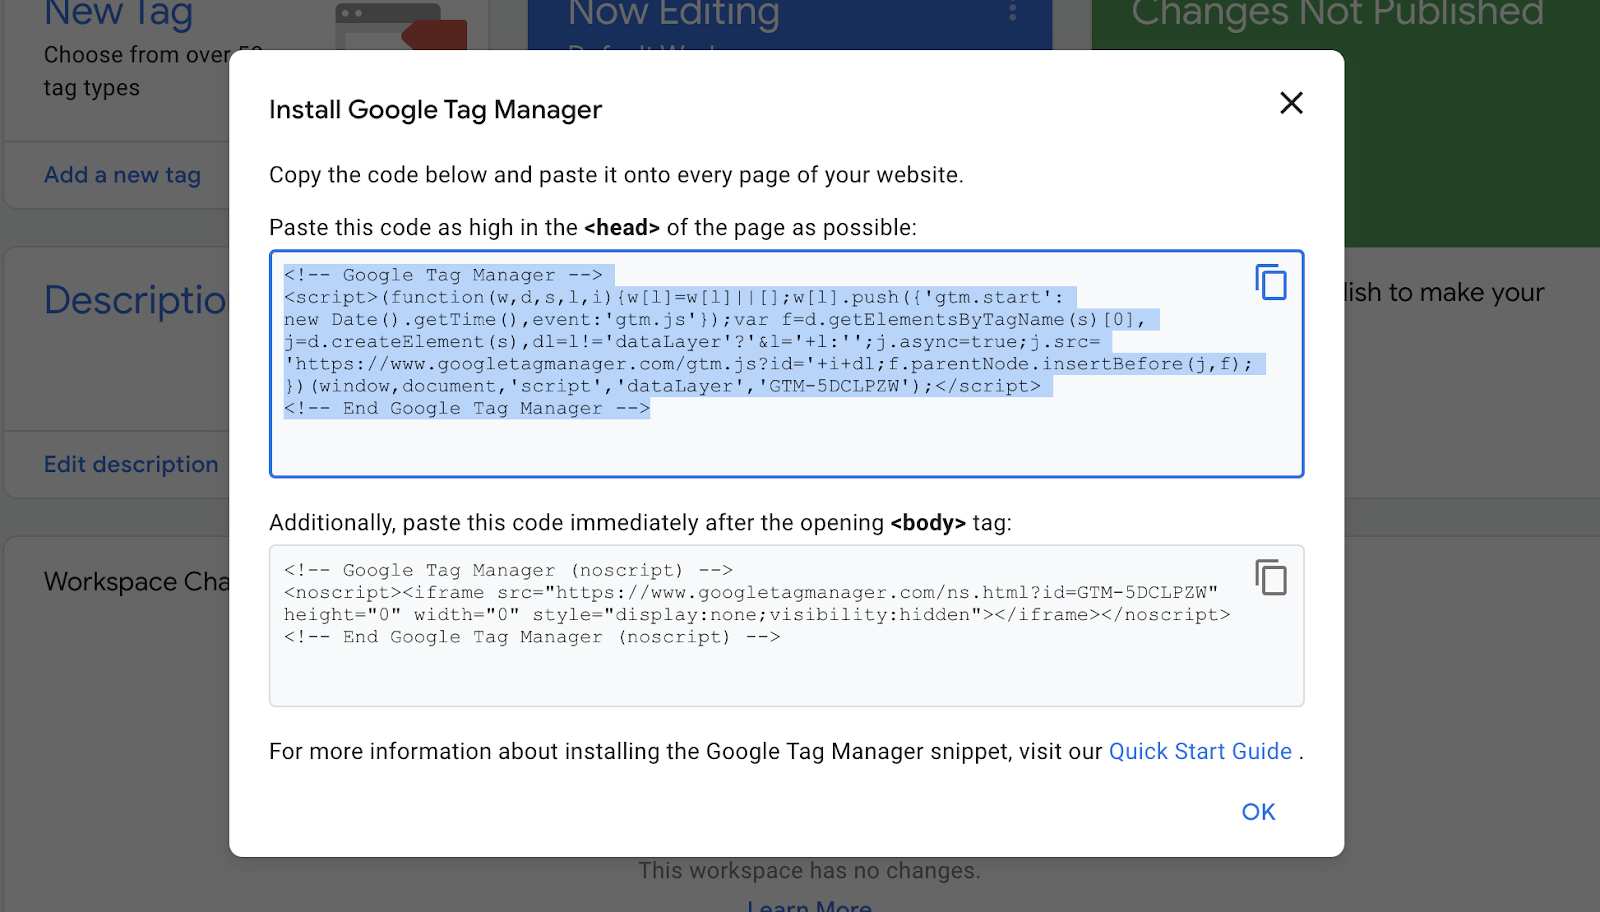This screenshot has width=1600, height=912.
Task: Select 'Additionally, paste this code' body instruction
Action: pos(640,523)
